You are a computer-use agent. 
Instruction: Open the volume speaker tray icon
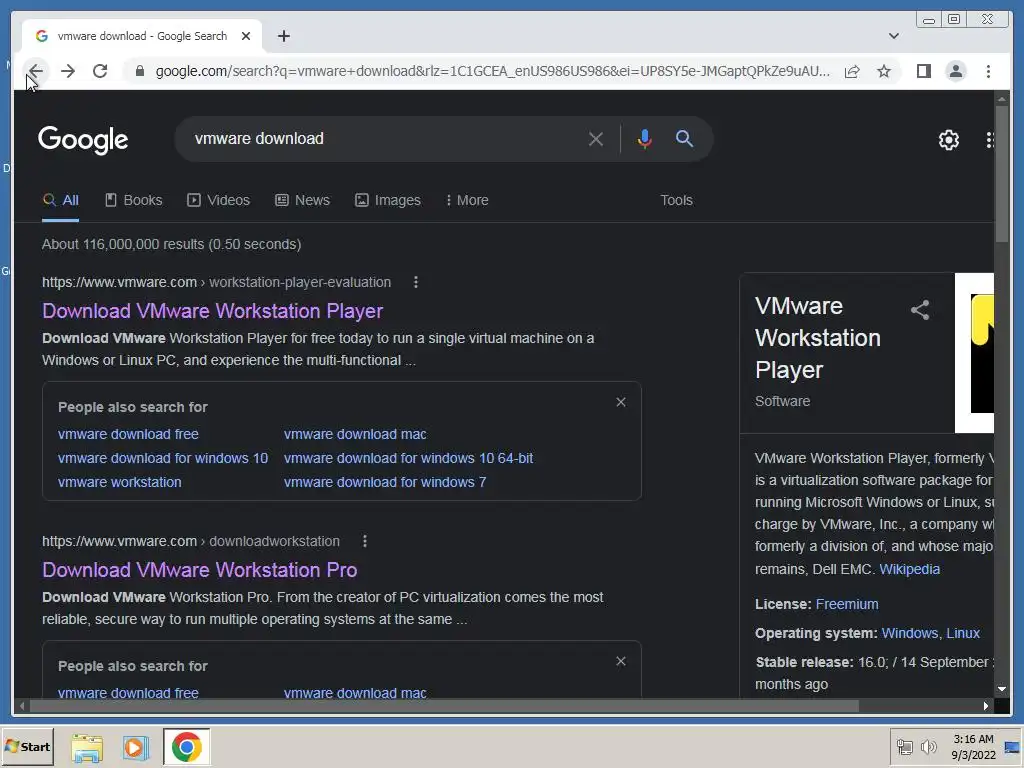[929, 747]
